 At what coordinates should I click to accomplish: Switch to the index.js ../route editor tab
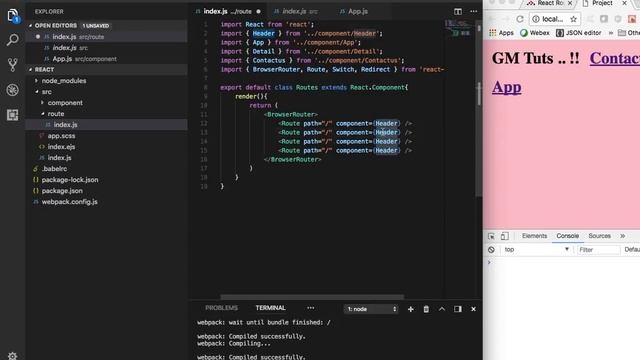click(x=228, y=11)
